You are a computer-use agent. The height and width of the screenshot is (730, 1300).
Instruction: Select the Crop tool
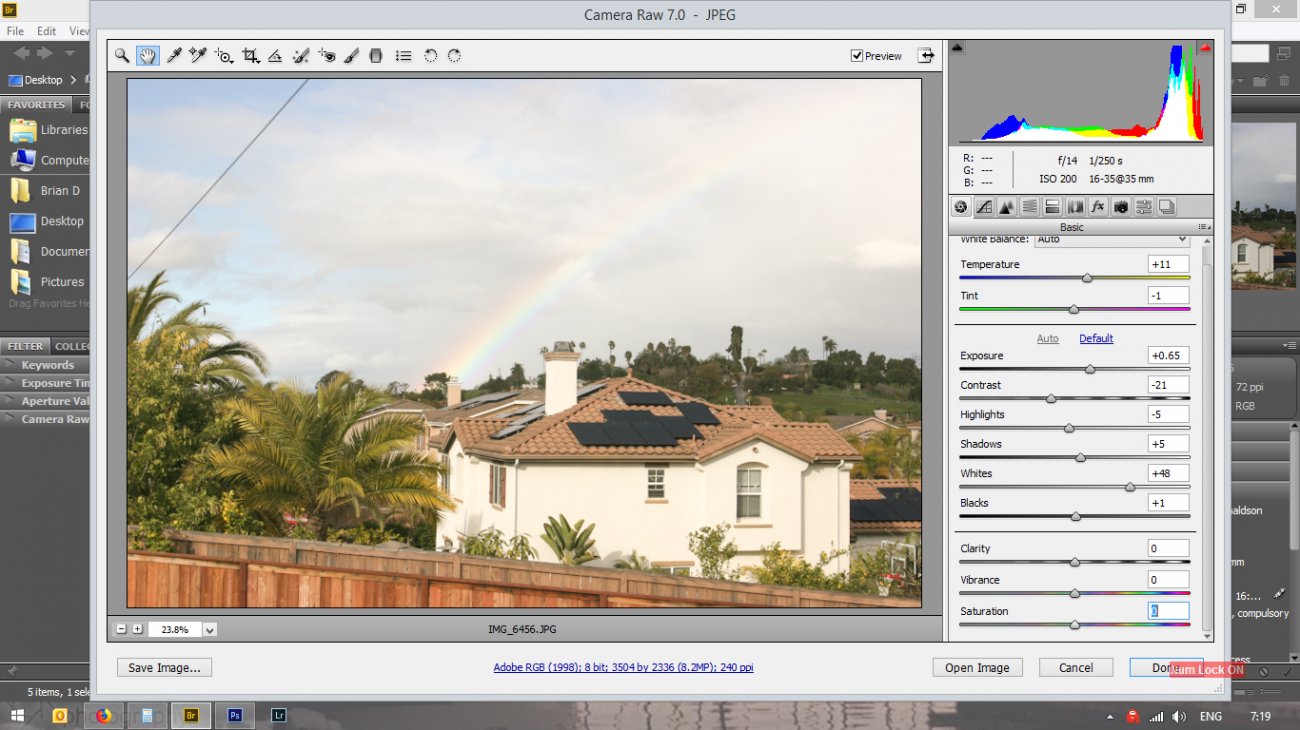pyautogui.click(x=251, y=56)
